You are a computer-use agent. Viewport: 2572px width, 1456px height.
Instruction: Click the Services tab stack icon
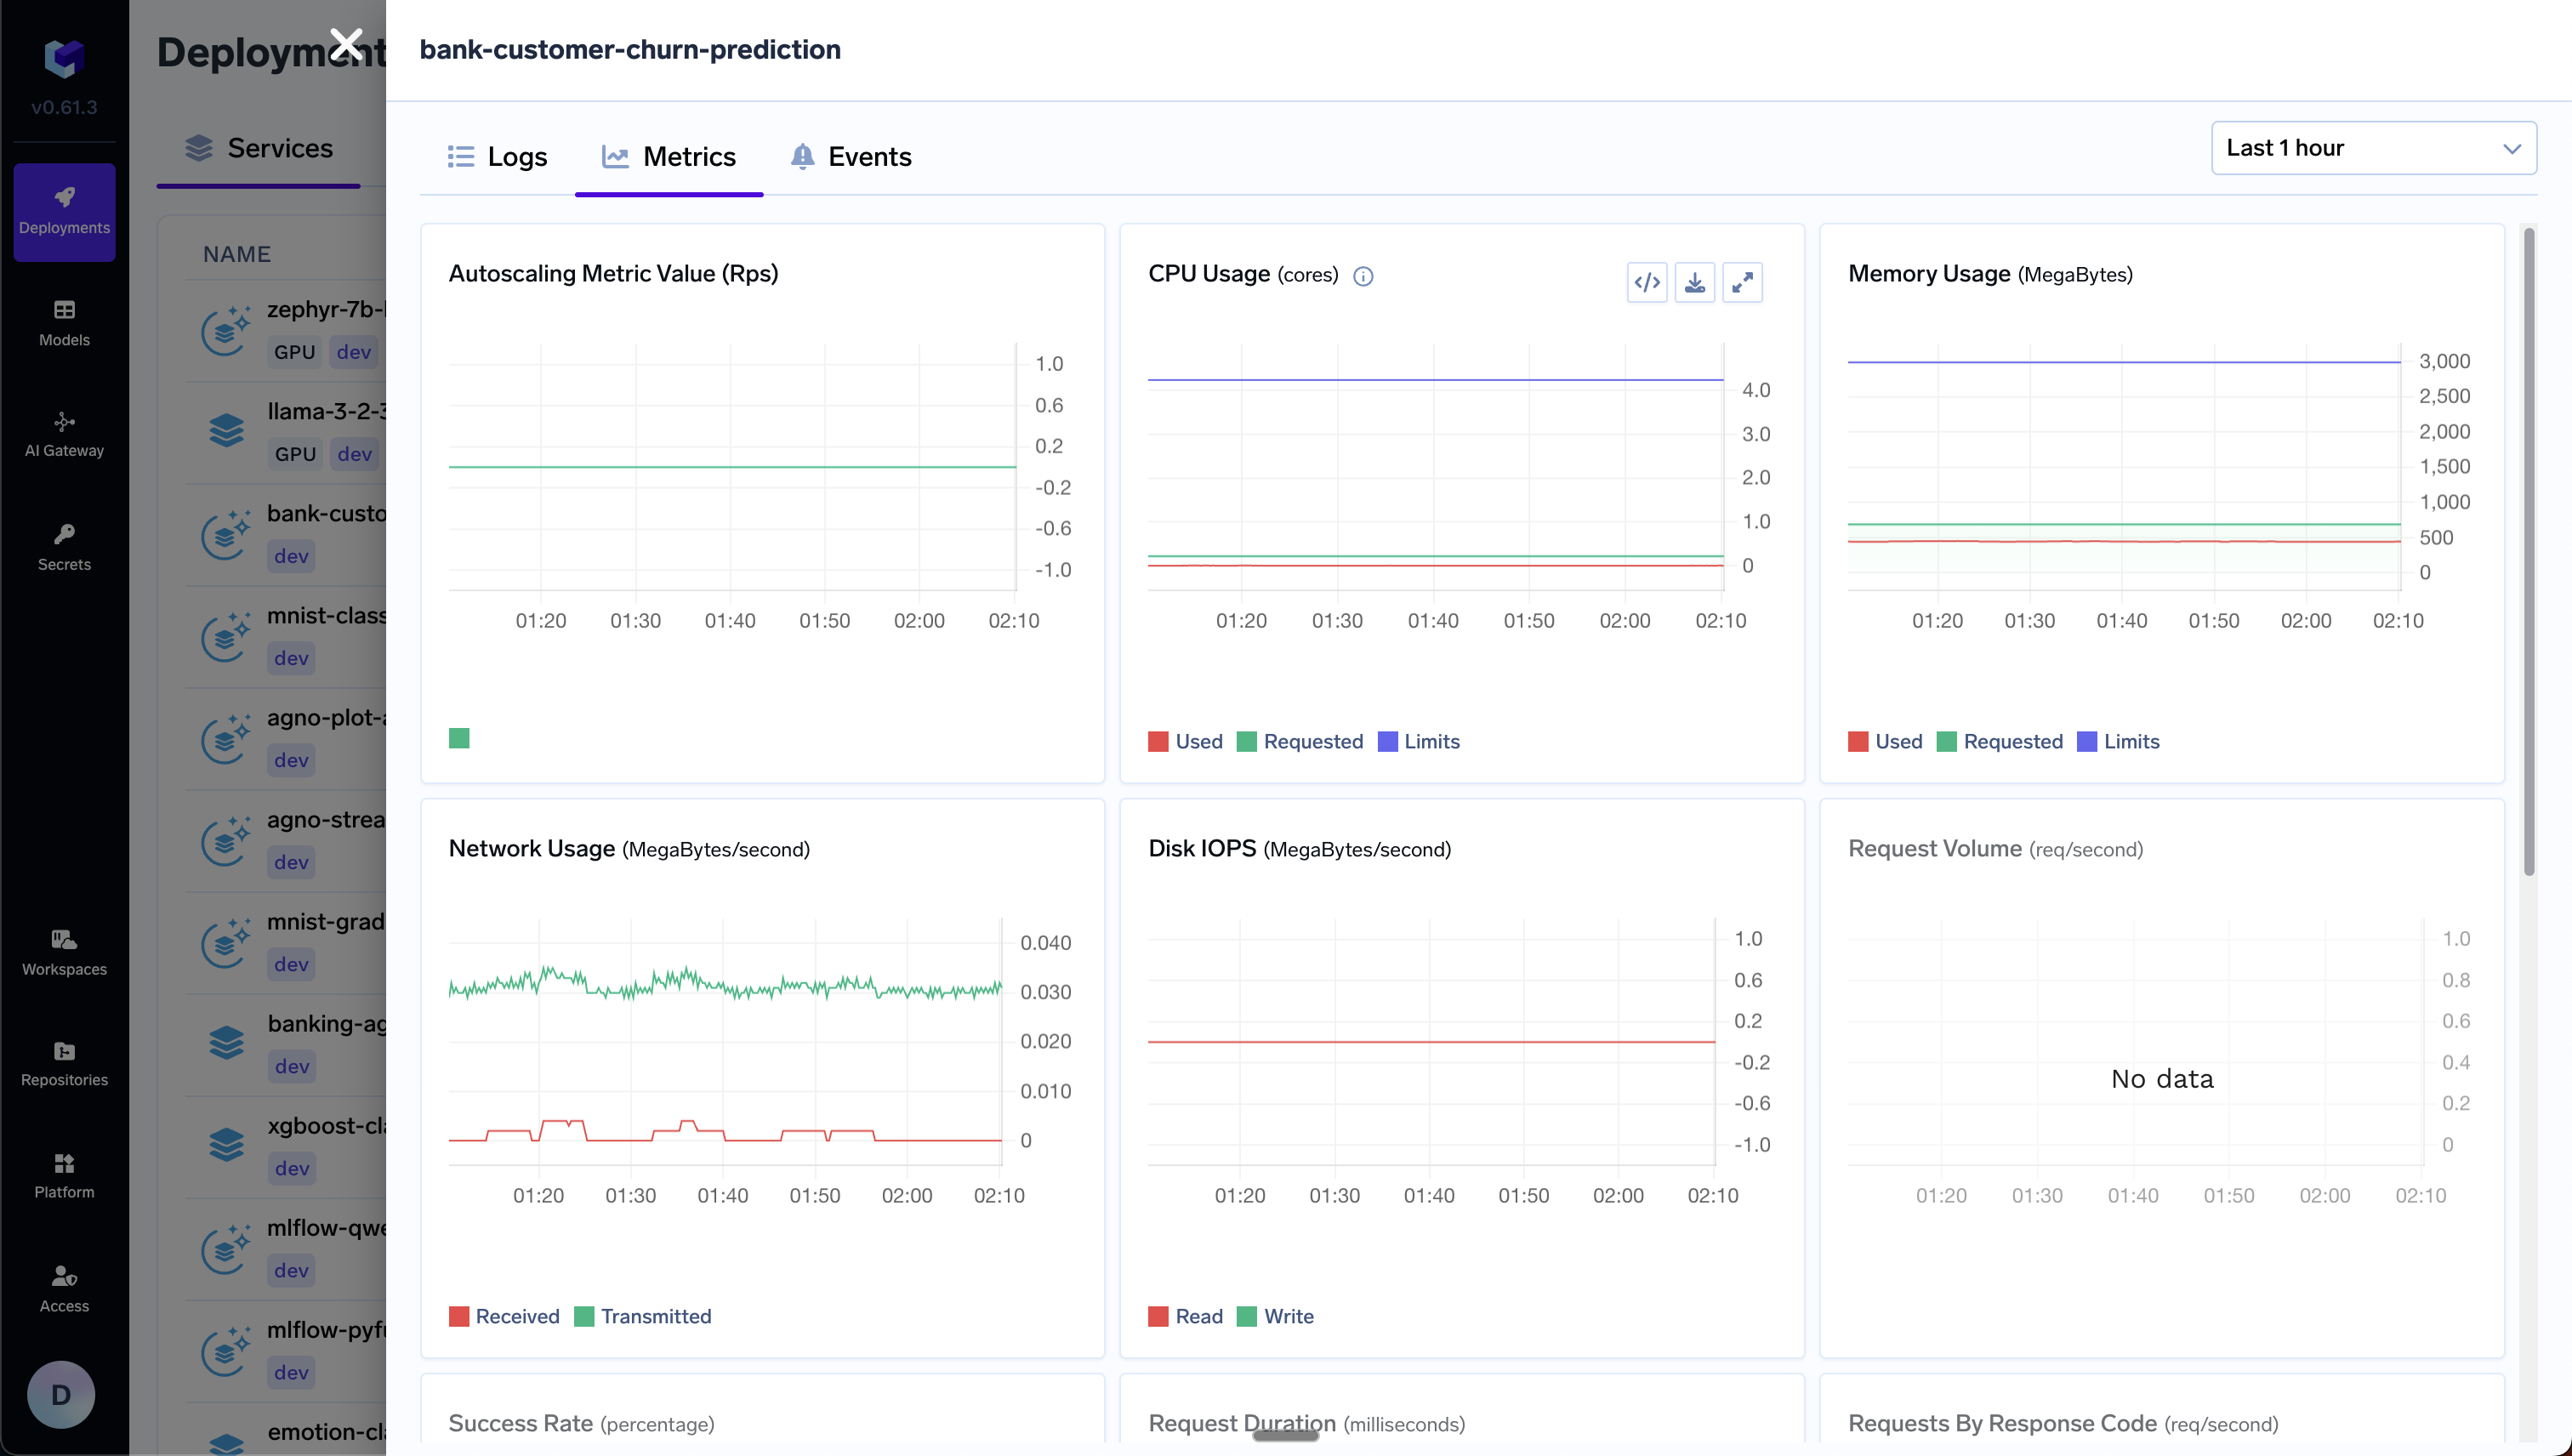pyautogui.click(x=199, y=148)
